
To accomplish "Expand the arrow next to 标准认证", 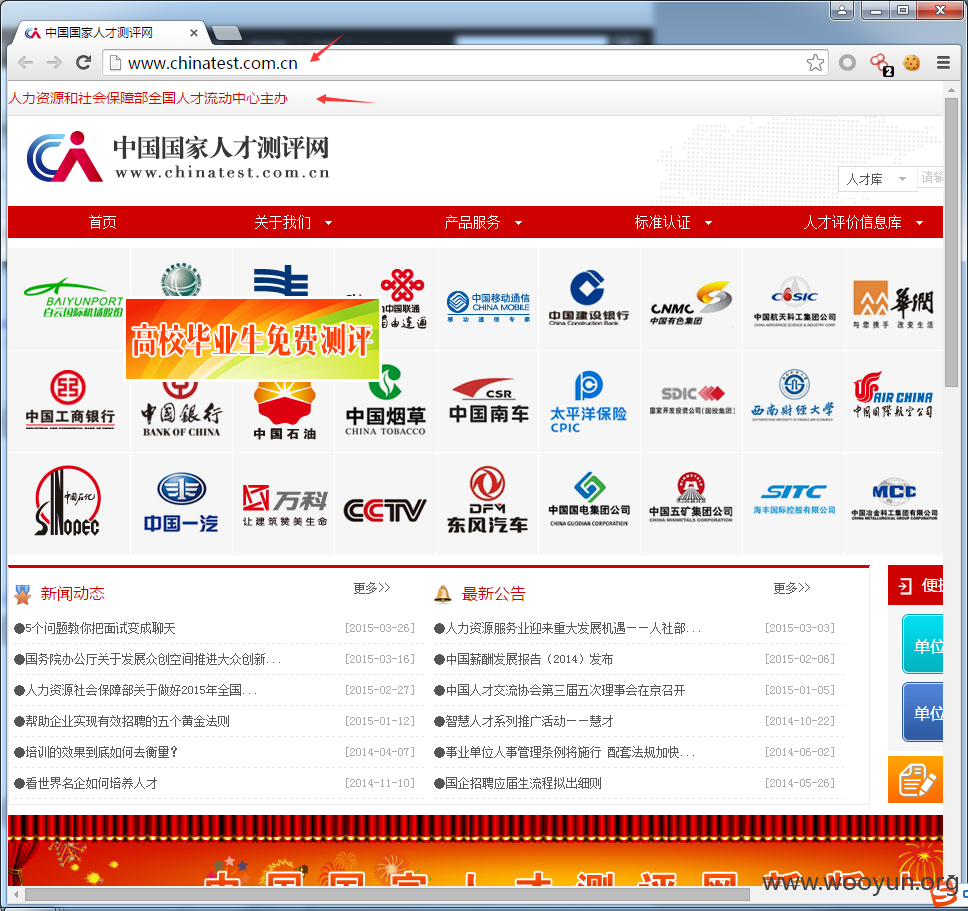I will point(708,223).
